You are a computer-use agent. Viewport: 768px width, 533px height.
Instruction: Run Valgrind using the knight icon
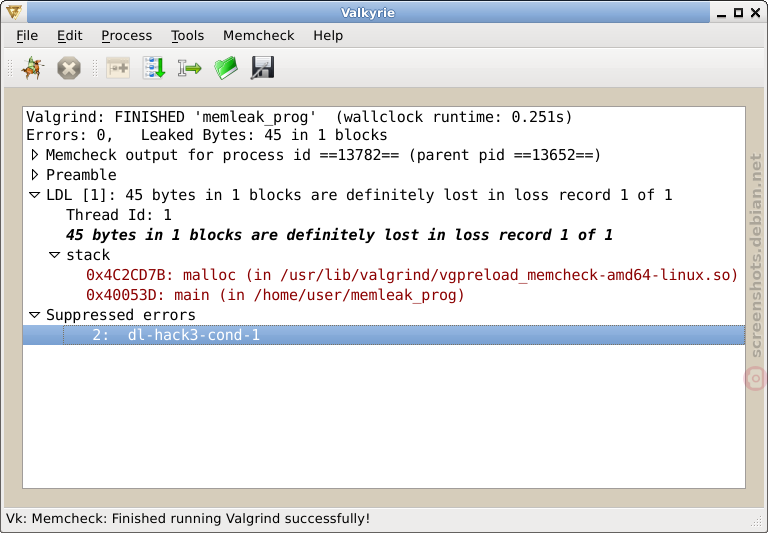click(x=33, y=68)
